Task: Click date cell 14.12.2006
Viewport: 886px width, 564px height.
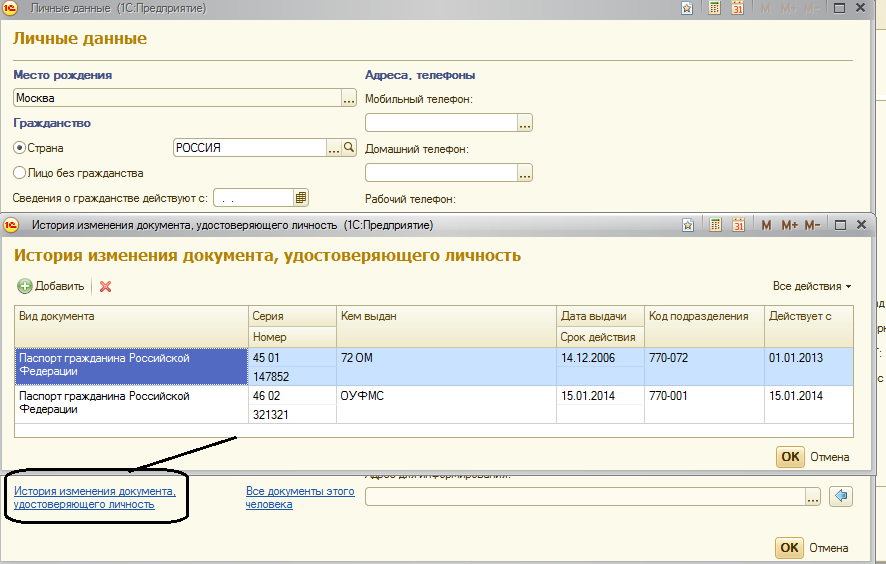Action: pyautogui.click(x=600, y=358)
